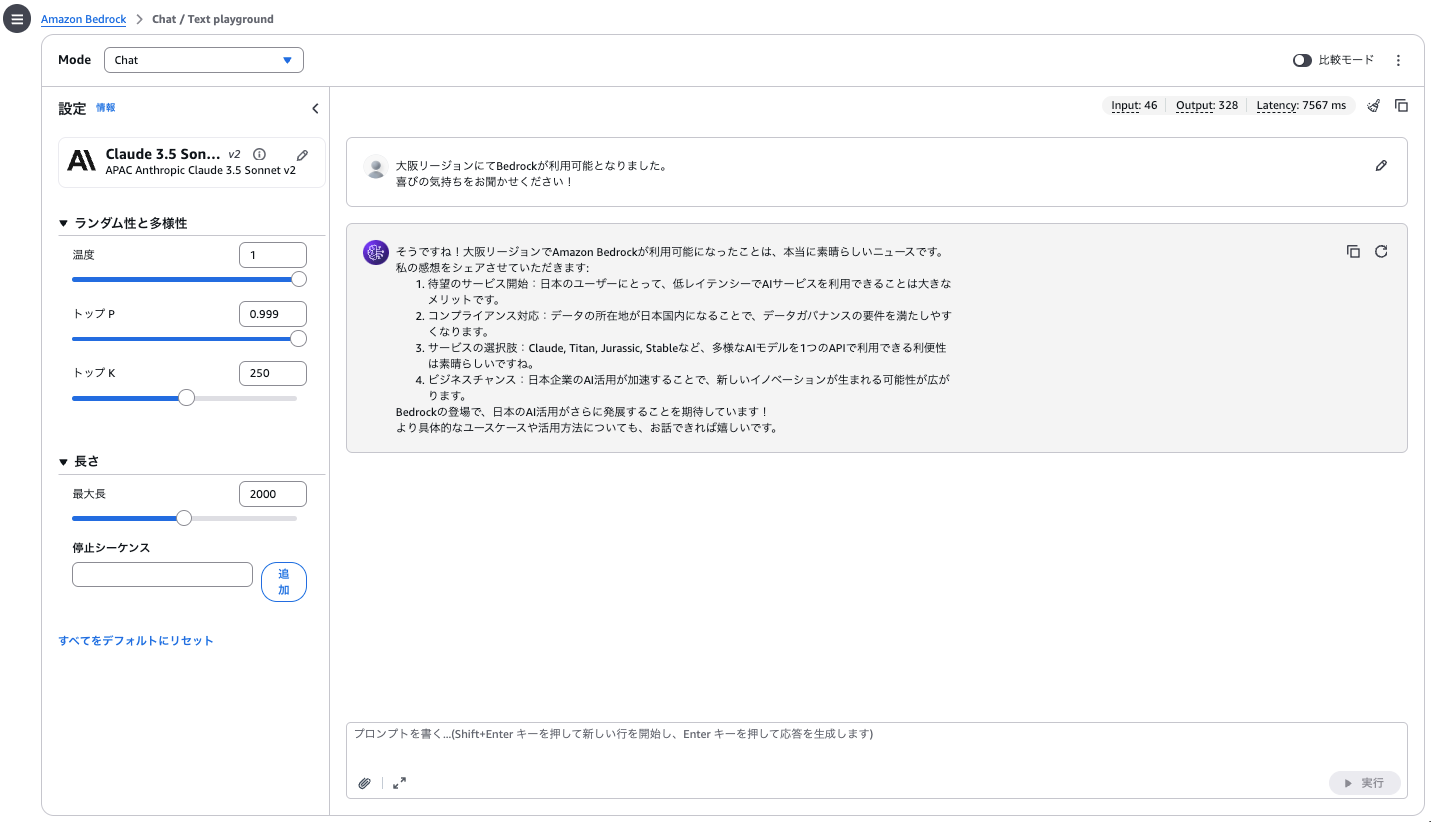Edit the user prompt pencil icon
The height and width of the screenshot is (822, 1431).
coord(1381,165)
